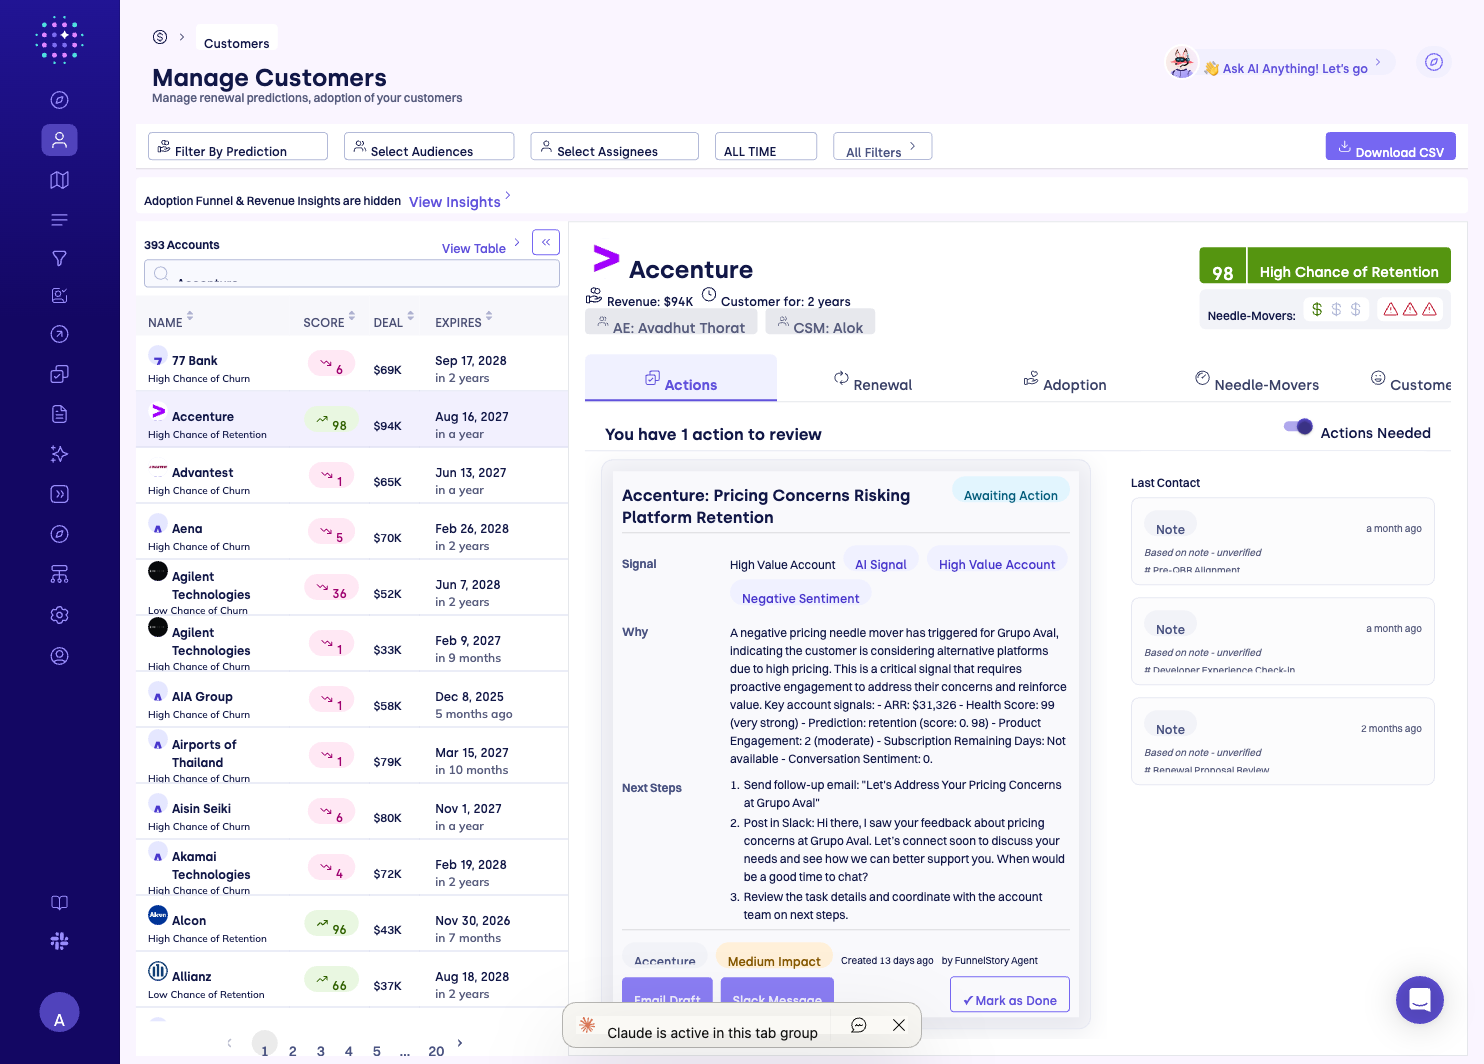The image size is (1484, 1064).
Task: Click the search magnifier icon in accounts search
Action: click(x=161, y=273)
